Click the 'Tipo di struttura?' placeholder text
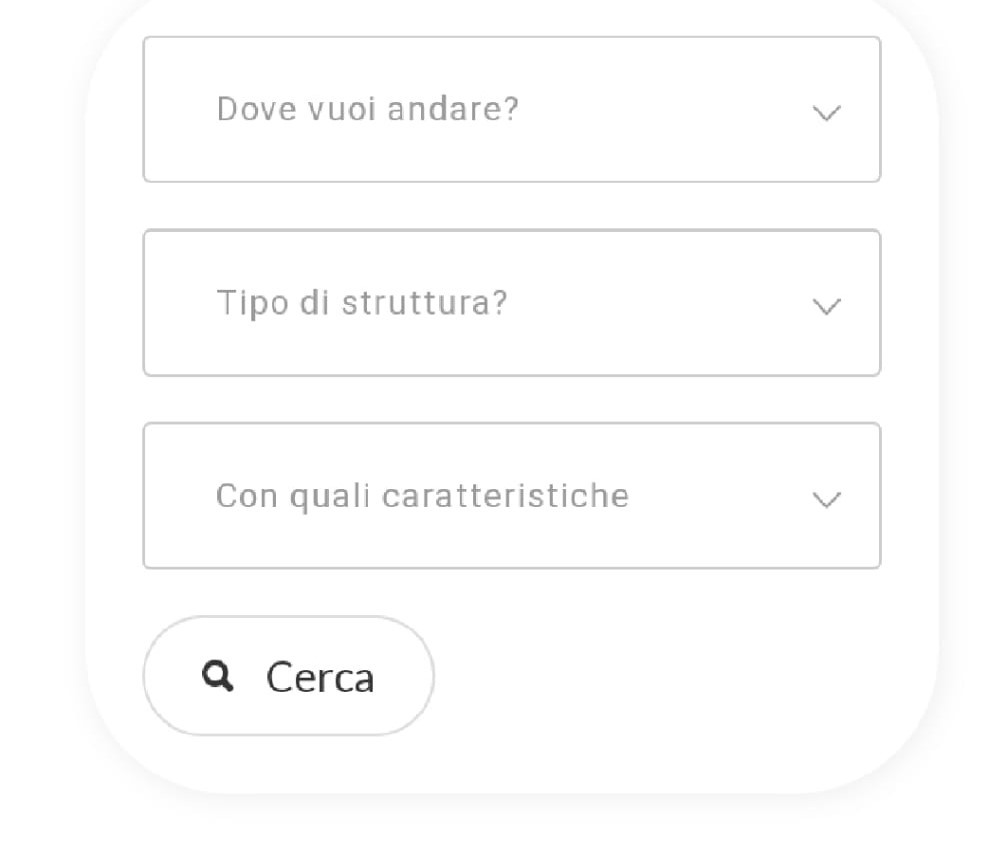This screenshot has height=868, width=1008. 362,303
